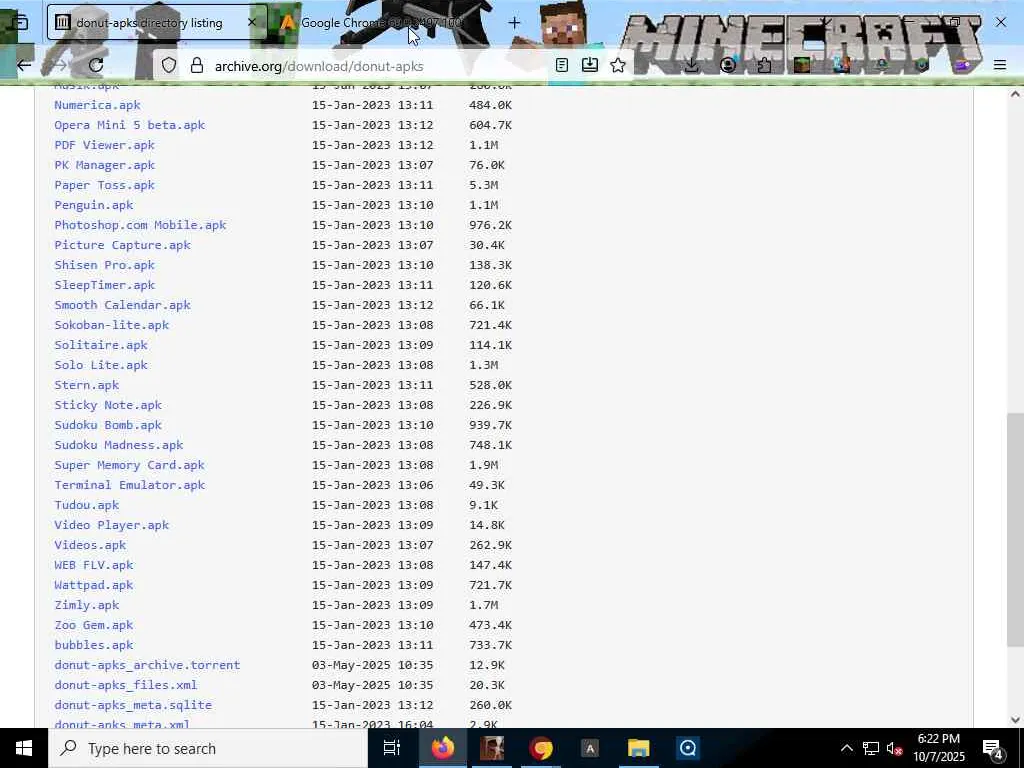The image size is (1024, 768).
Task: Click donut-apks_meta.sqlite link
Action: (x=133, y=705)
